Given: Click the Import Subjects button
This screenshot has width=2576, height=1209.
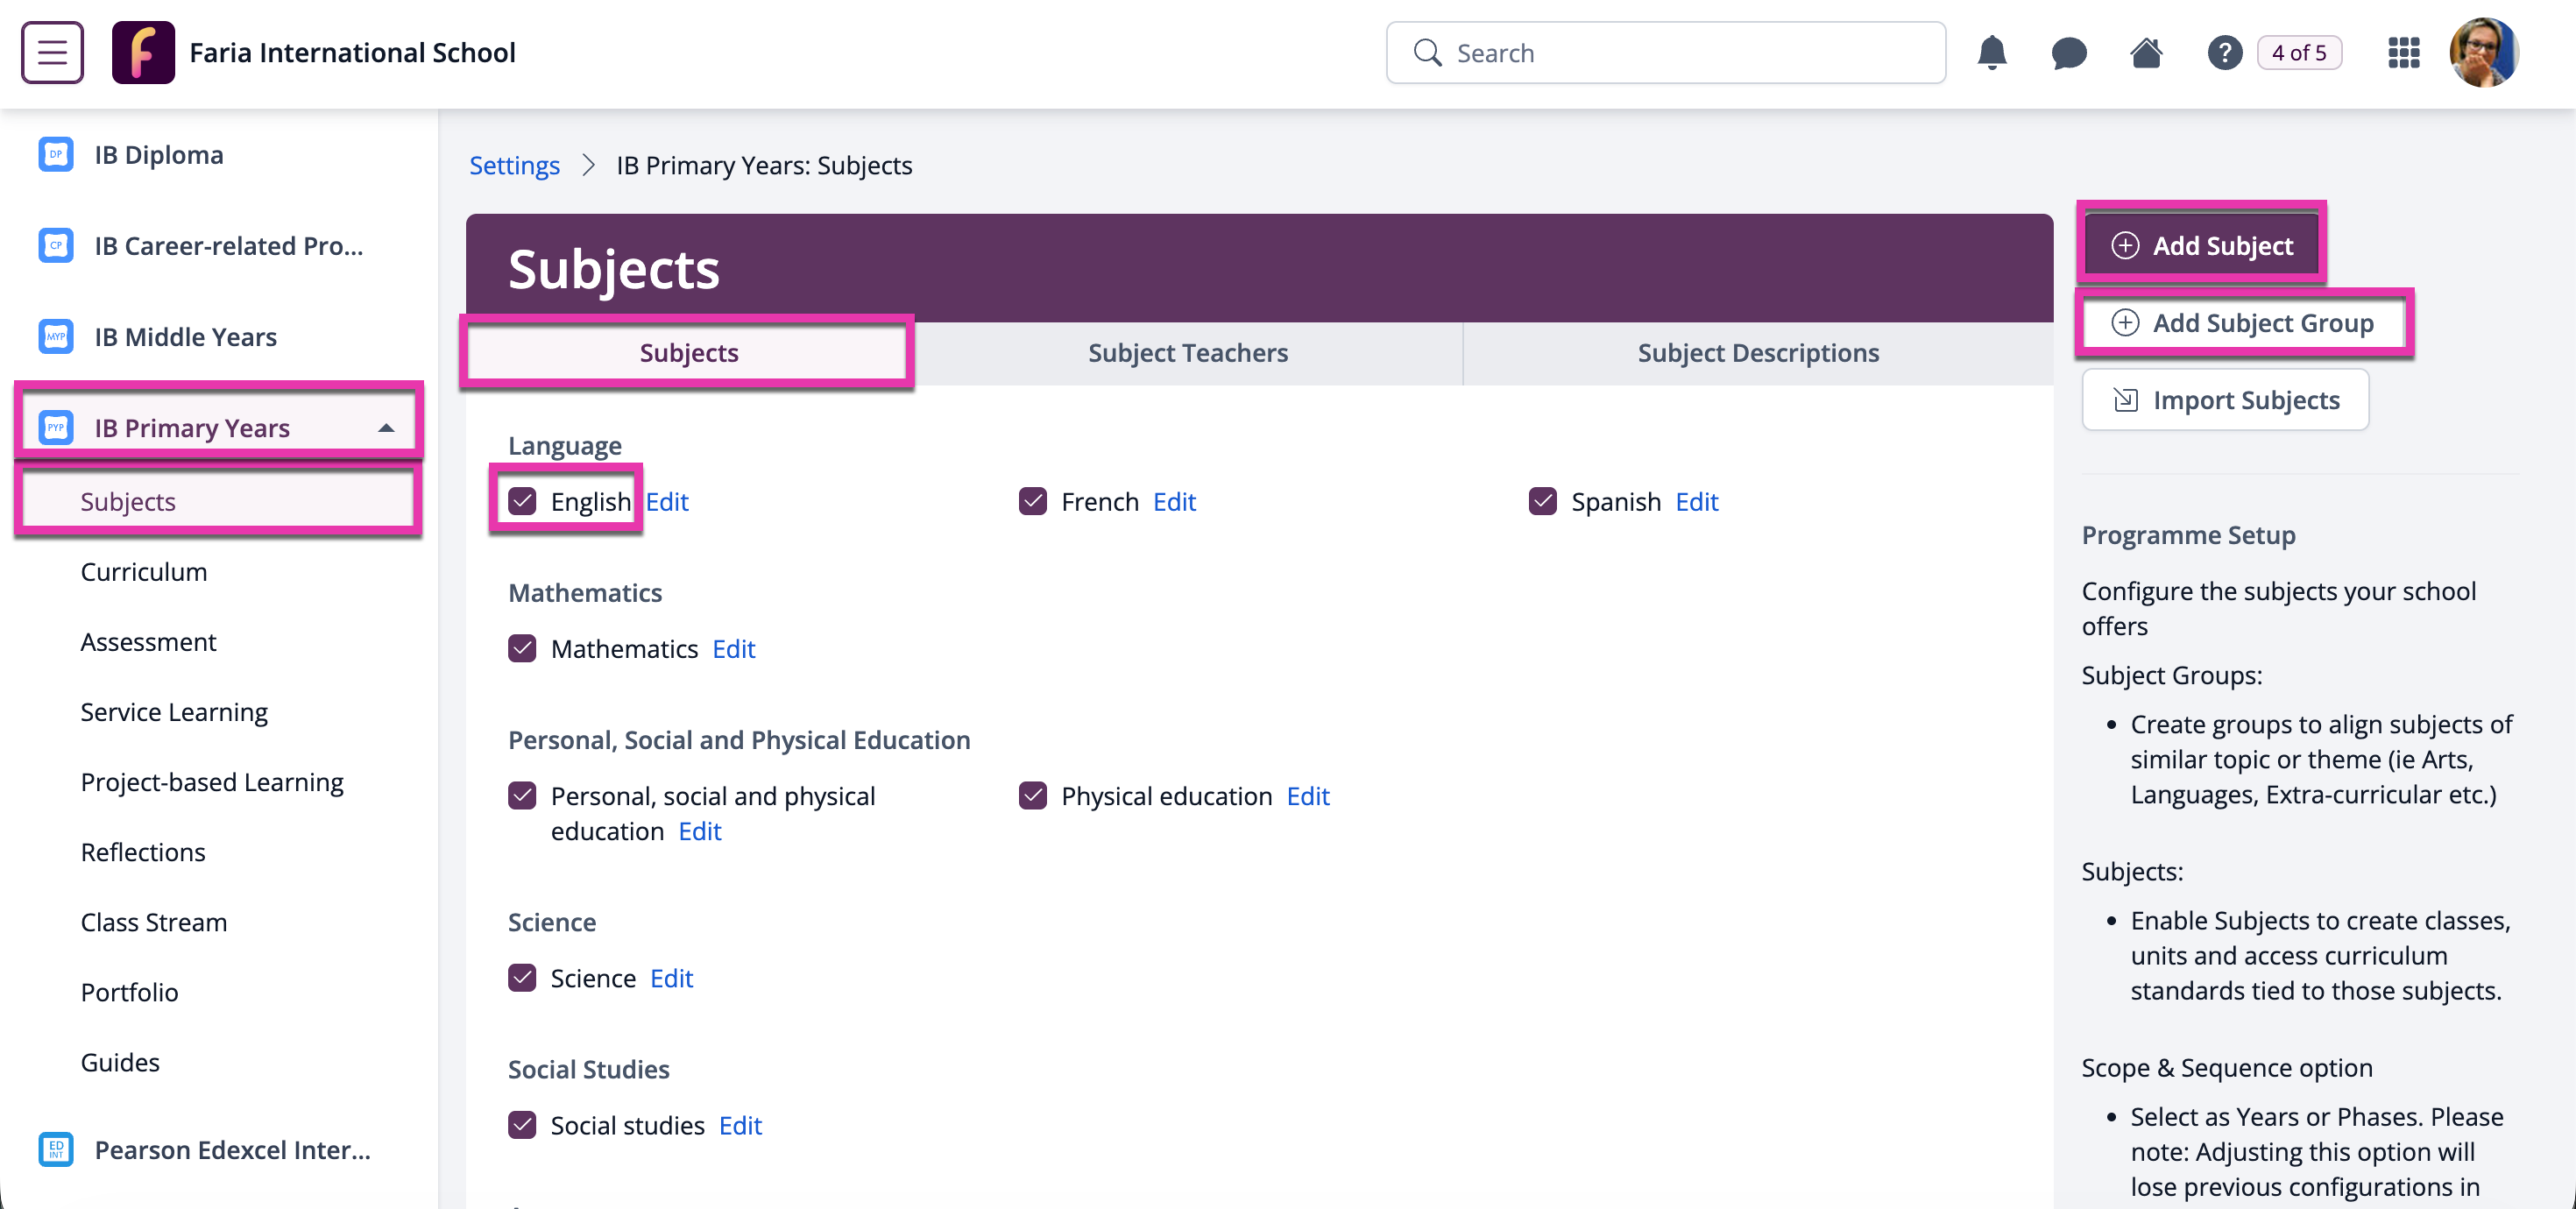Looking at the screenshot, I should coord(2225,400).
